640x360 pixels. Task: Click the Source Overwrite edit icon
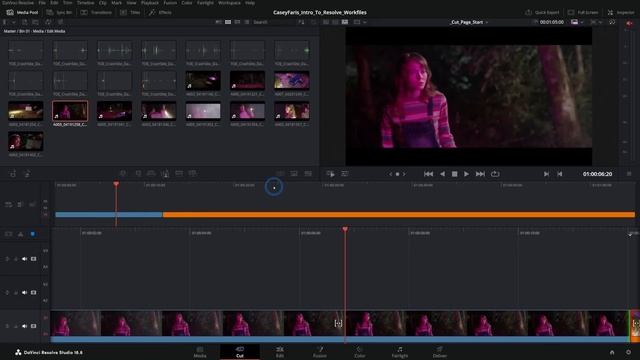point(193,174)
